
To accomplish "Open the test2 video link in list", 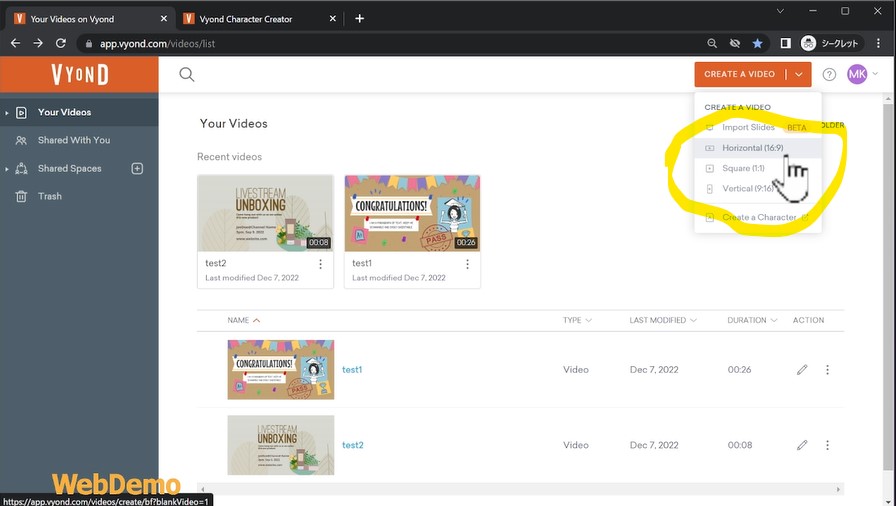I will click(x=353, y=445).
